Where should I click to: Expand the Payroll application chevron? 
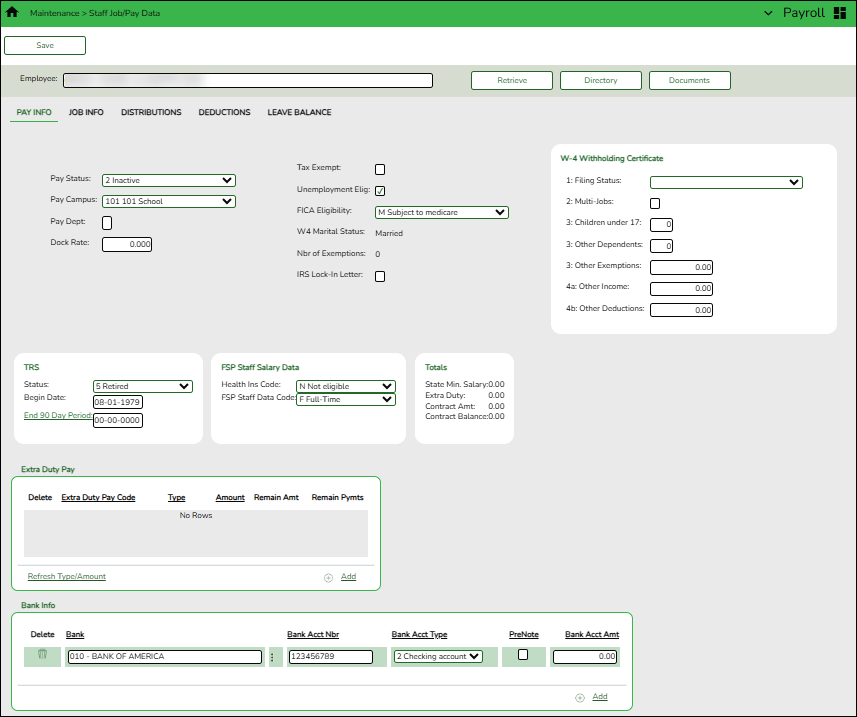coord(768,13)
